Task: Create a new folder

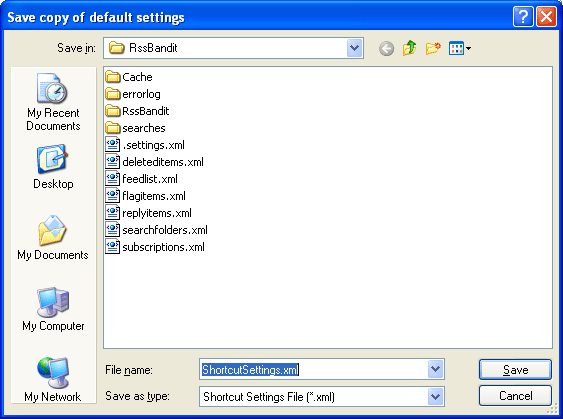Action: point(433,48)
